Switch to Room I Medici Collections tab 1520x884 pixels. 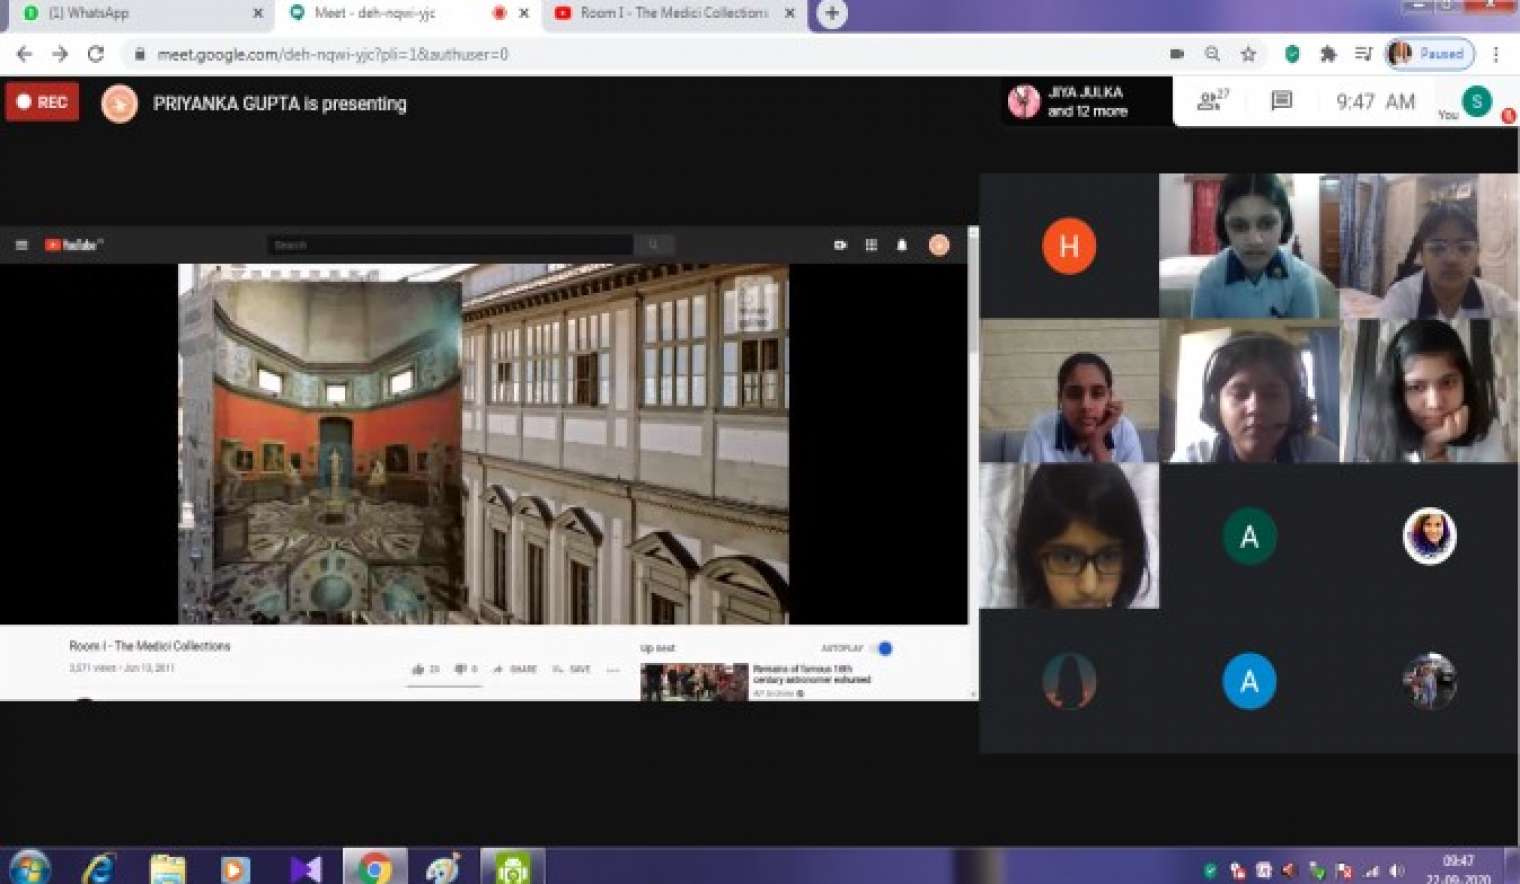[x=673, y=13]
